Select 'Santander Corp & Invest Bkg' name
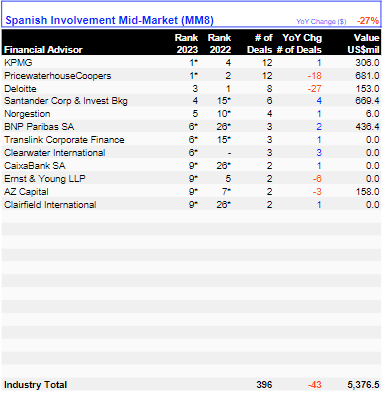The height and width of the screenshot is (395, 387). point(66,101)
